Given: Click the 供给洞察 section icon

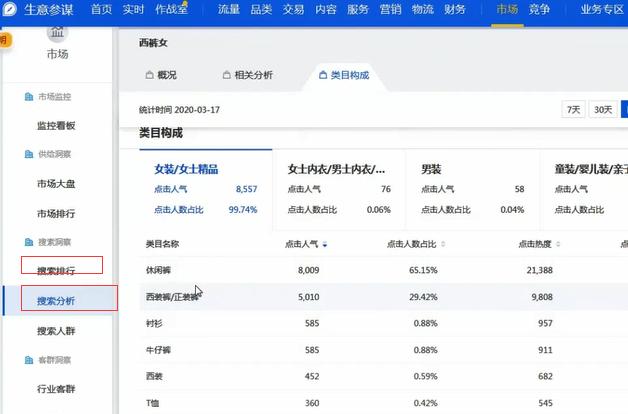Looking at the screenshot, I should point(29,154).
